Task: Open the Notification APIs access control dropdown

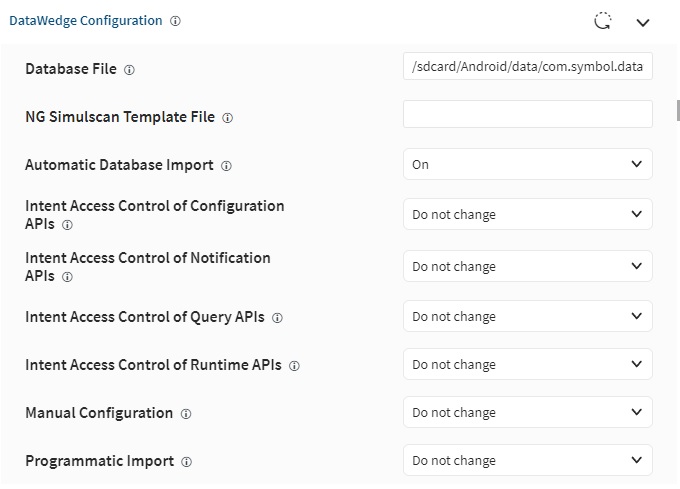Action: [x=527, y=266]
